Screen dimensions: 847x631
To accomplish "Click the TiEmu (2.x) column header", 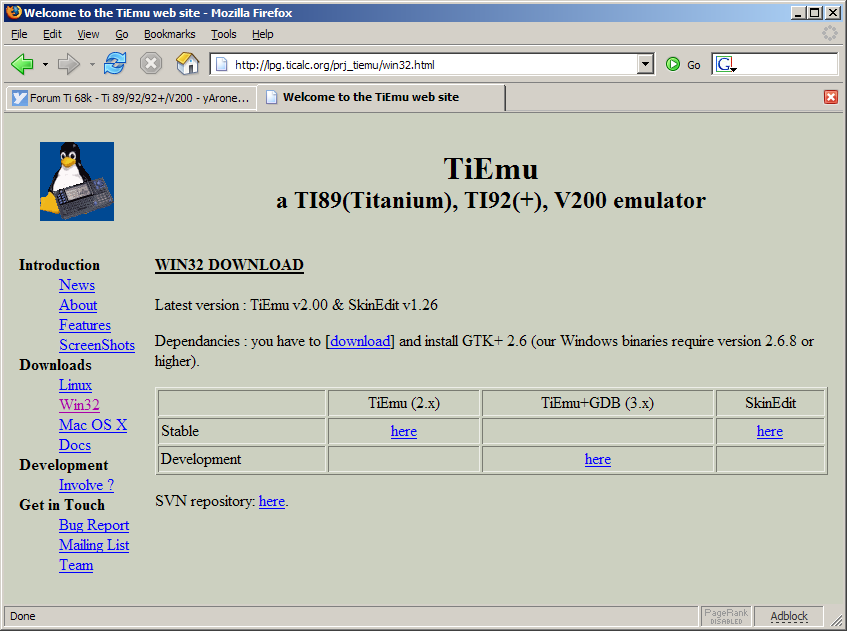I will coord(404,403).
